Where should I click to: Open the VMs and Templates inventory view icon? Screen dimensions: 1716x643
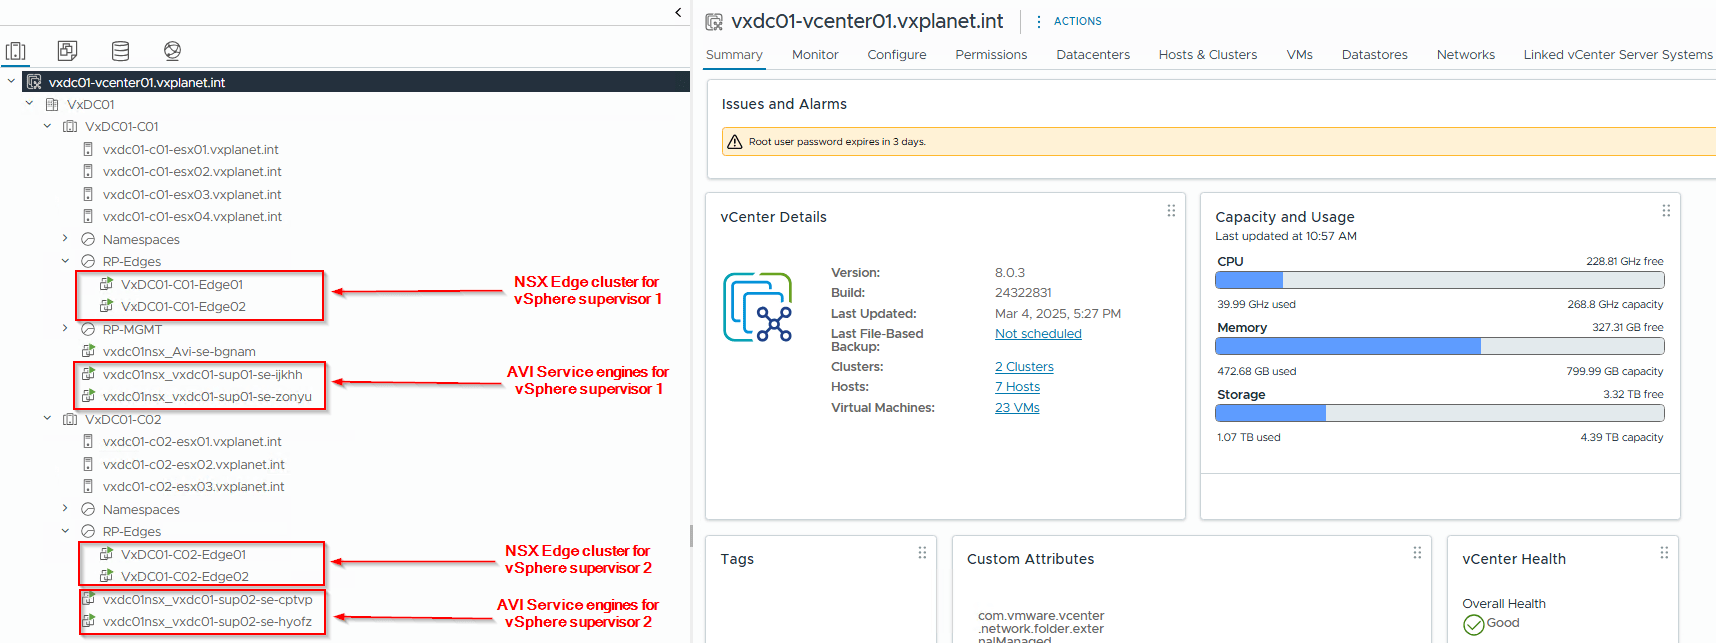tap(67, 50)
